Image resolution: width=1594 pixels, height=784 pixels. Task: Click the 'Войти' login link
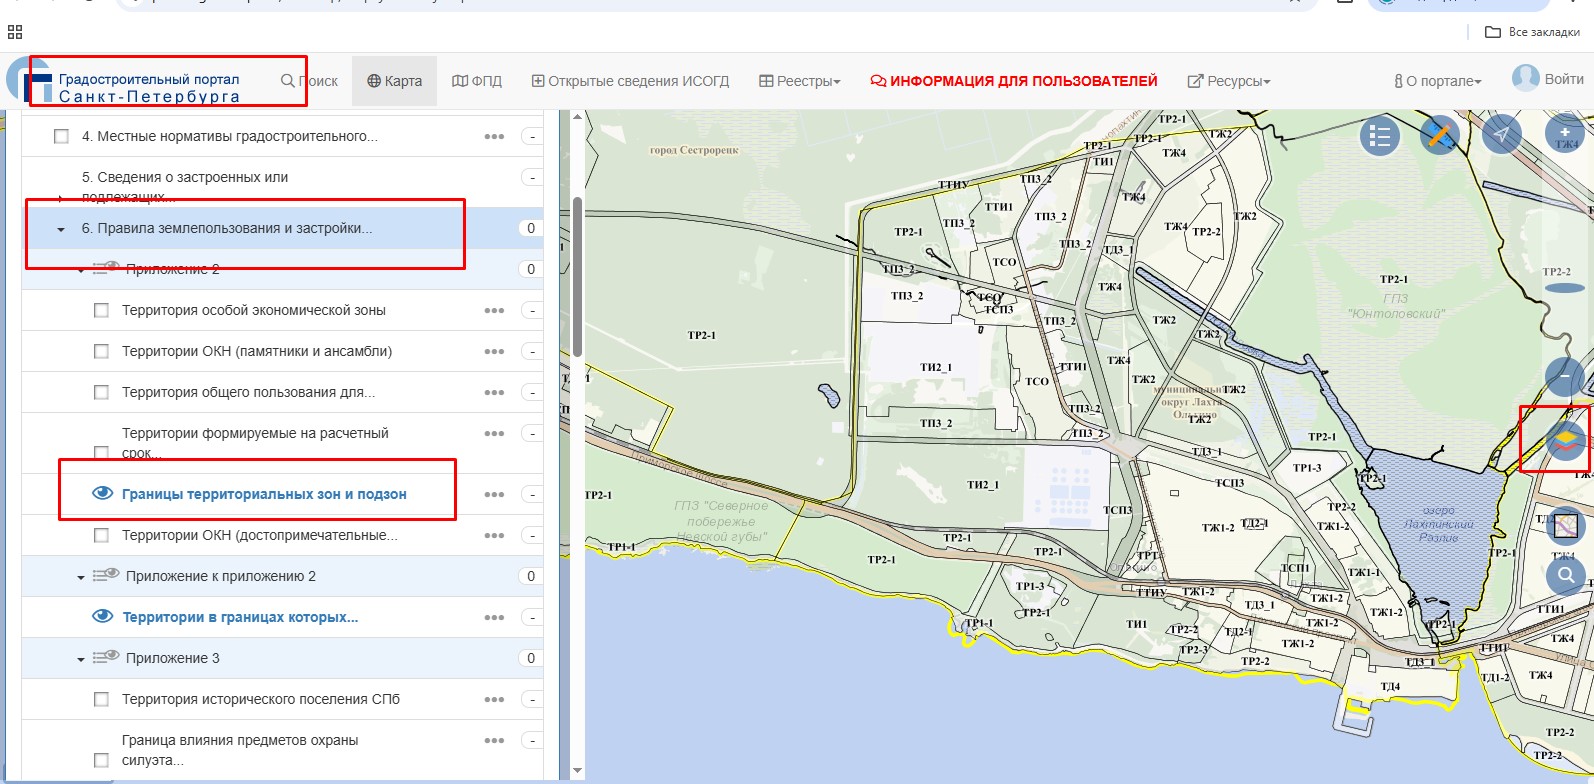[1563, 79]
